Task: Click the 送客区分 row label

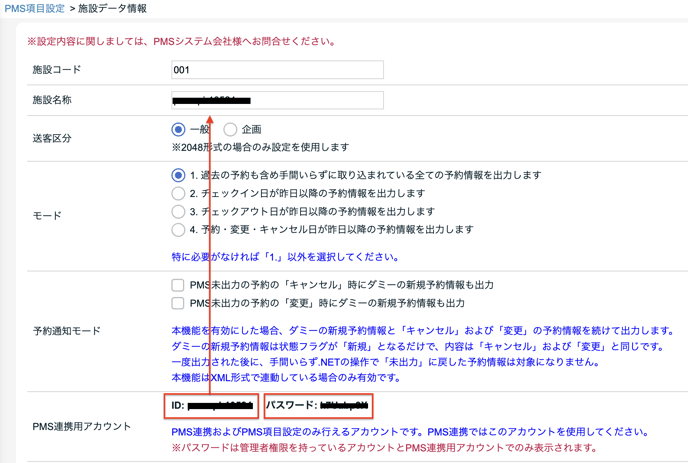Action: click(52, 138)
